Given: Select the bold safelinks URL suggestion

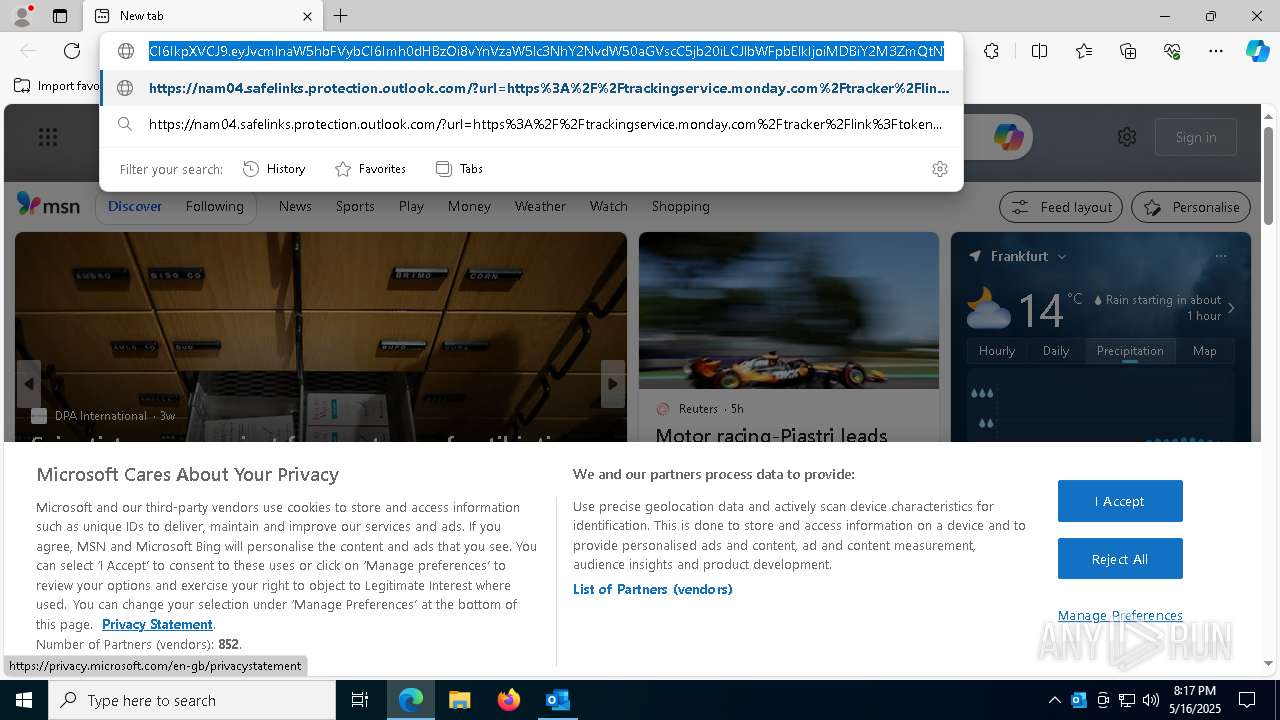Looking at the screenshot, I should coord(531,88).
